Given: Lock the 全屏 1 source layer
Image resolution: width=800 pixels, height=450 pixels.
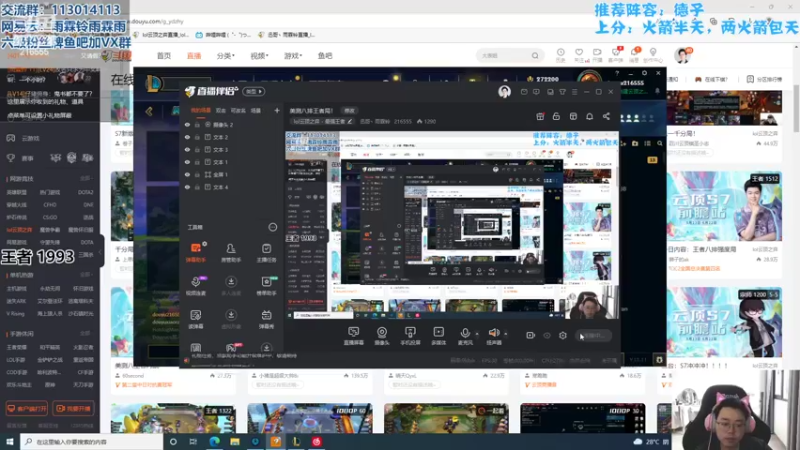Looking at the screenshot, I should pos(197,174).
